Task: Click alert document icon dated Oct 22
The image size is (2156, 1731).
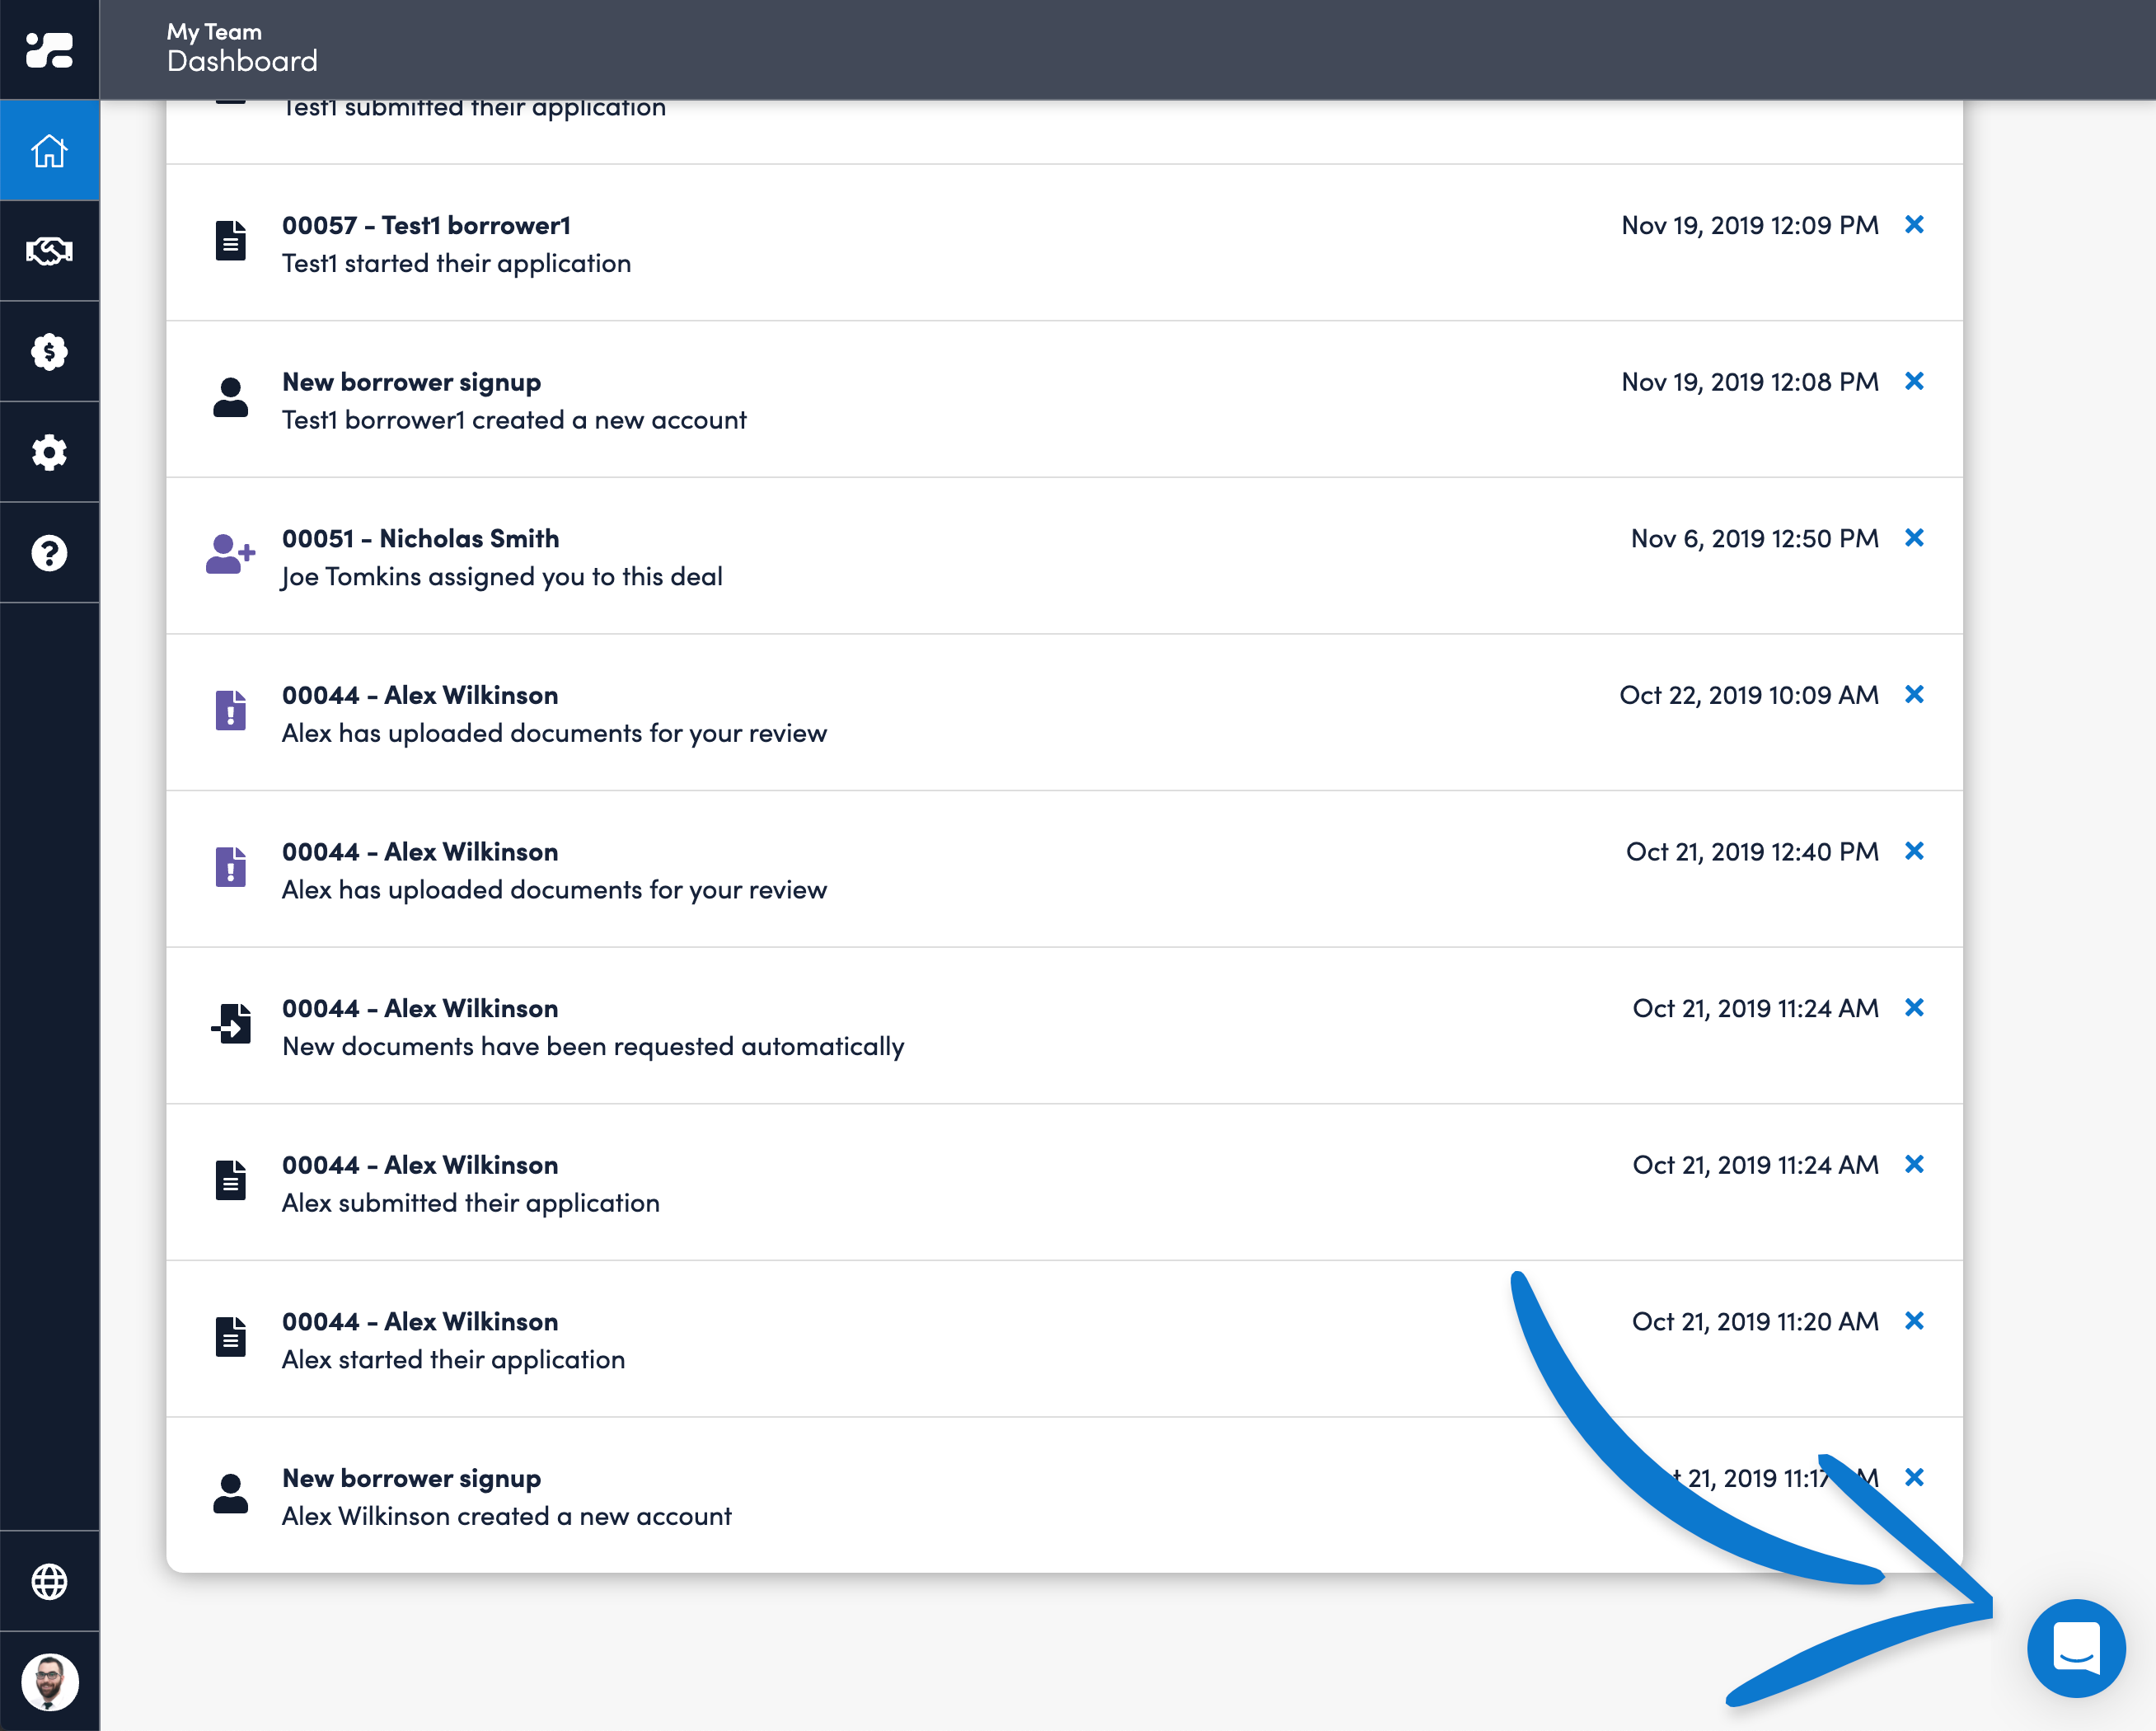Action: (x=231, y=710)
